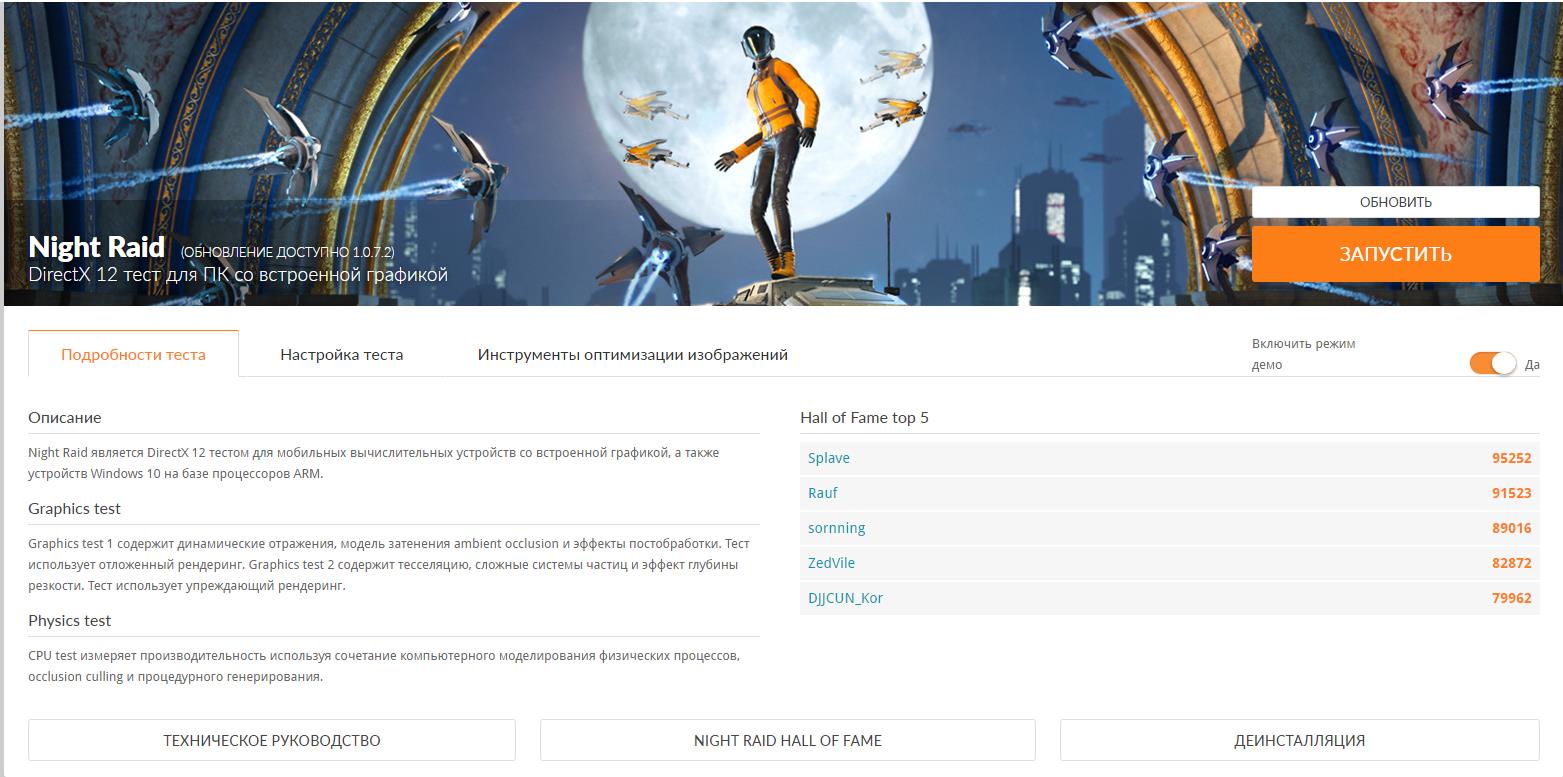Select the score 91523
The image size is (1563, 777).
point(1511,493)
